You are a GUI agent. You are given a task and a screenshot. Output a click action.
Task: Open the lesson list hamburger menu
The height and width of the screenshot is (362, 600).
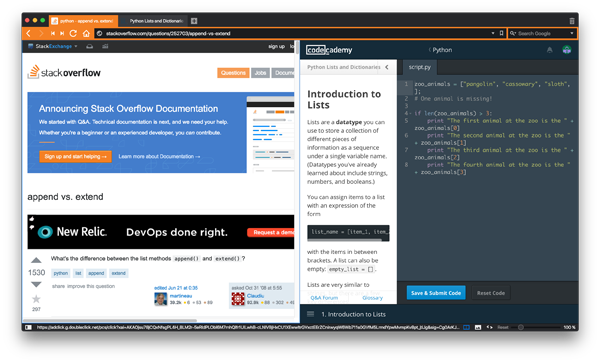click(x=310, y=314)
